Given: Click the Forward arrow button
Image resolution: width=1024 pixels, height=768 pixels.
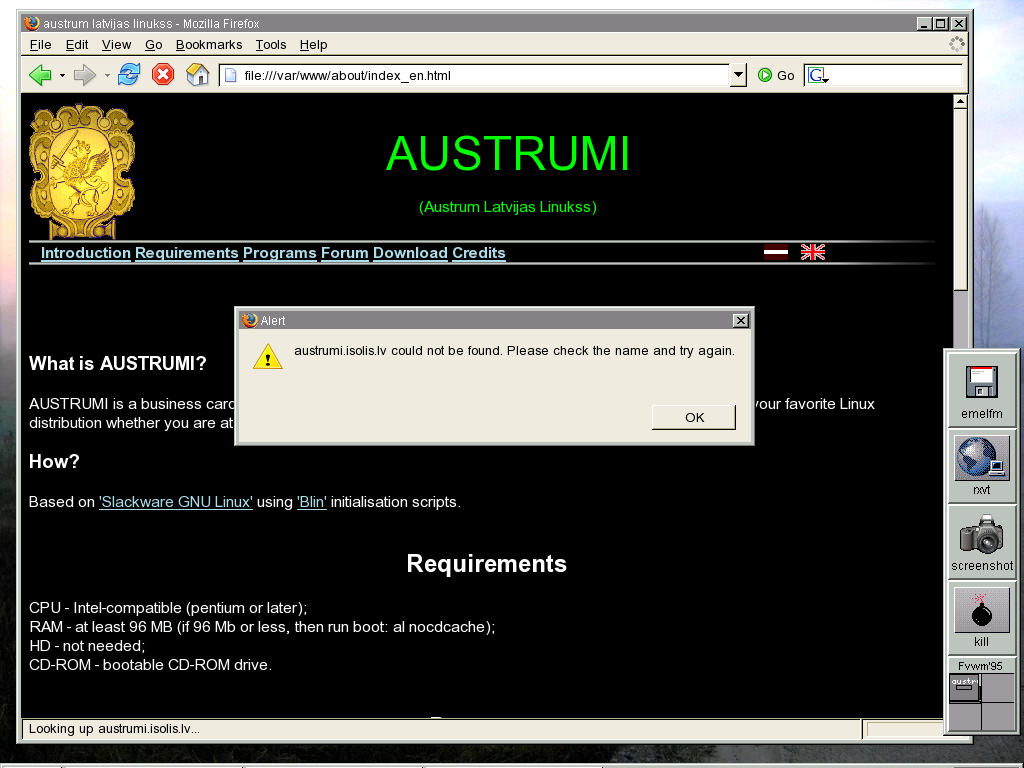Looking at the screenshot, I should 85,75.
